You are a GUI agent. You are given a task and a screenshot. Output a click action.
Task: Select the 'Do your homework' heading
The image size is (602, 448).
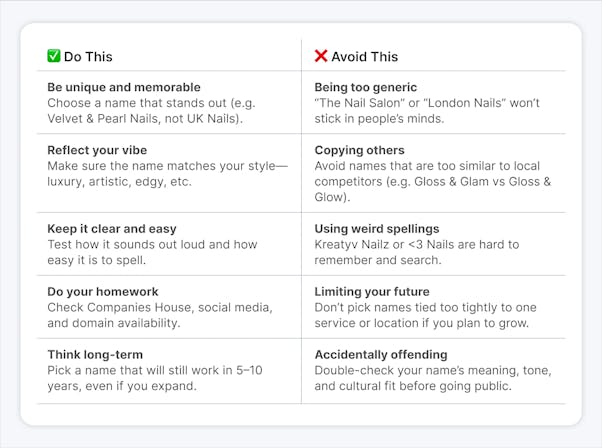[x=103, y=292]
